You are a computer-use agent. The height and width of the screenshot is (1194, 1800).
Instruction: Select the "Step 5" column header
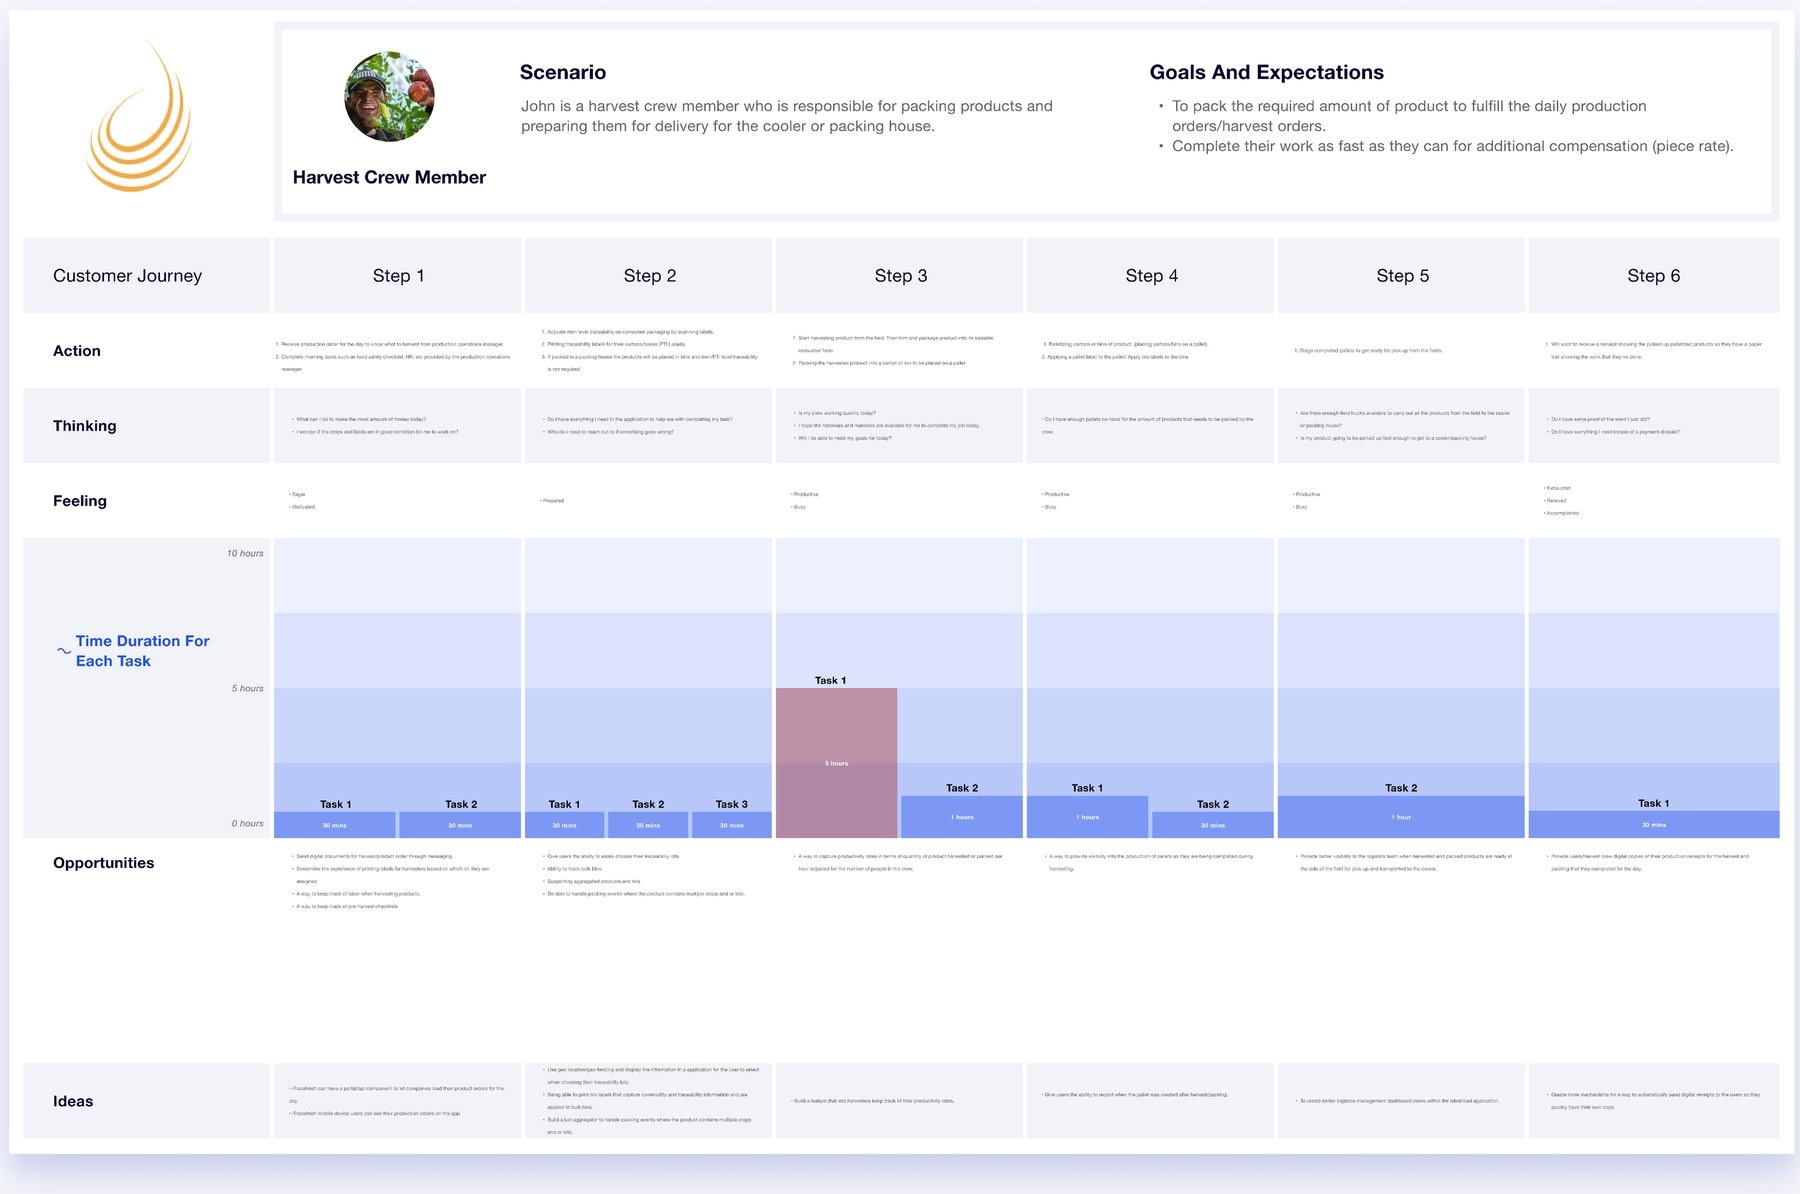pyautogui.click(x=1402, y=275)
